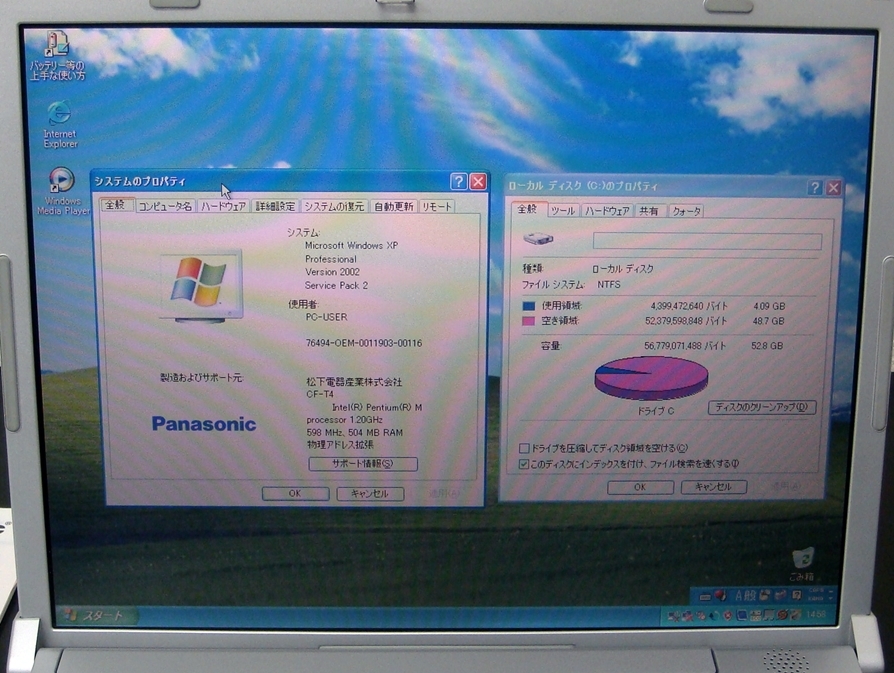
Task: Launch Internet Explorer from the desktop
Action: (x=60, y=124)
